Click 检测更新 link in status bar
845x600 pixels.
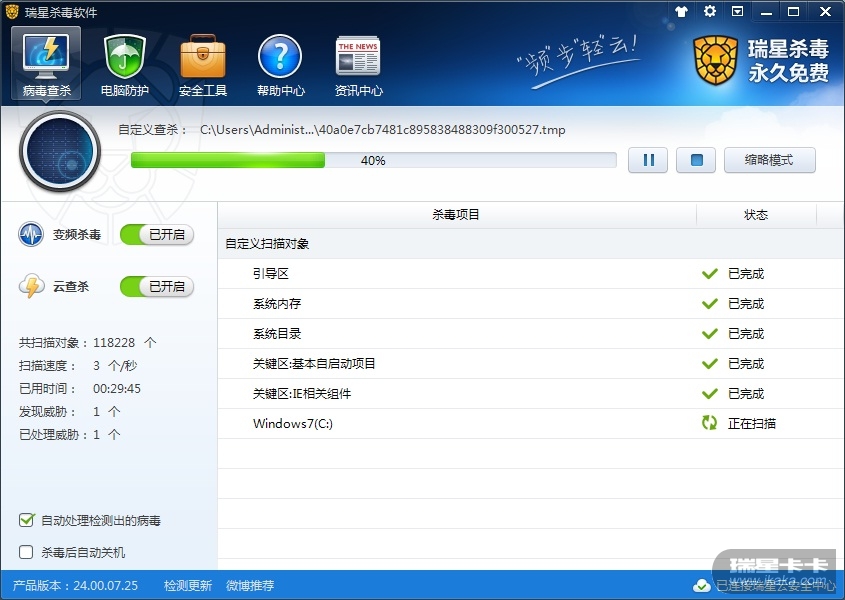(x=188, y=585)
